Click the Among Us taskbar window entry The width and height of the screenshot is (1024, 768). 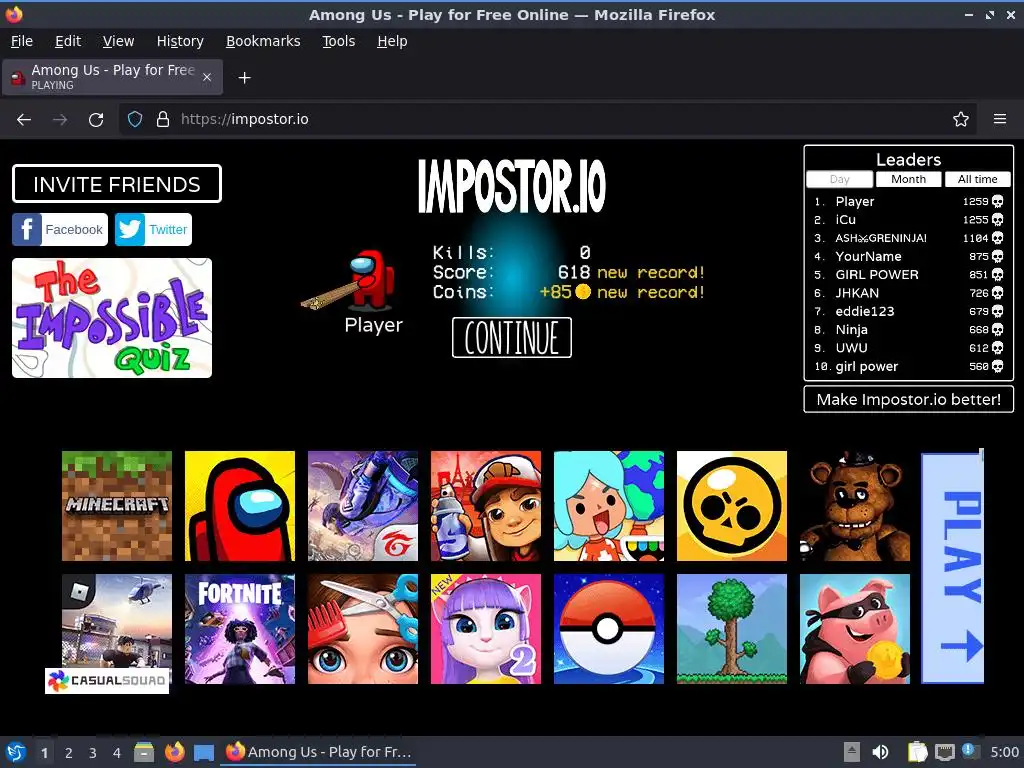[319, 752]
